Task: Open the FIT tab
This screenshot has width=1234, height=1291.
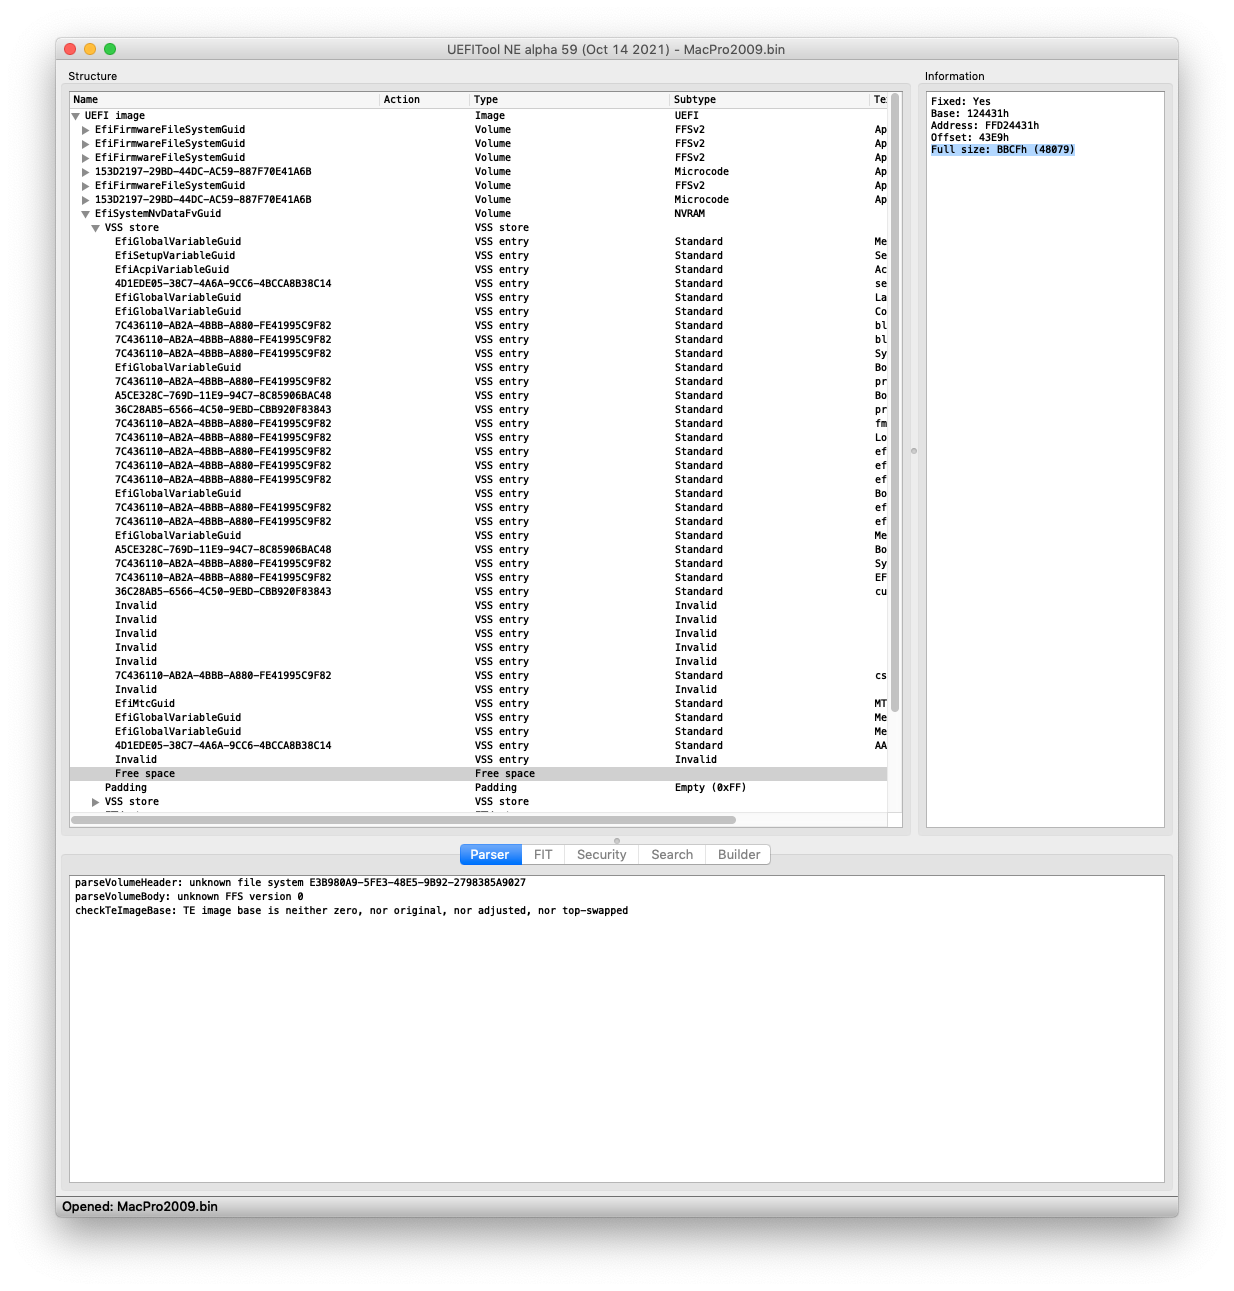Action: tap(543, 854)
